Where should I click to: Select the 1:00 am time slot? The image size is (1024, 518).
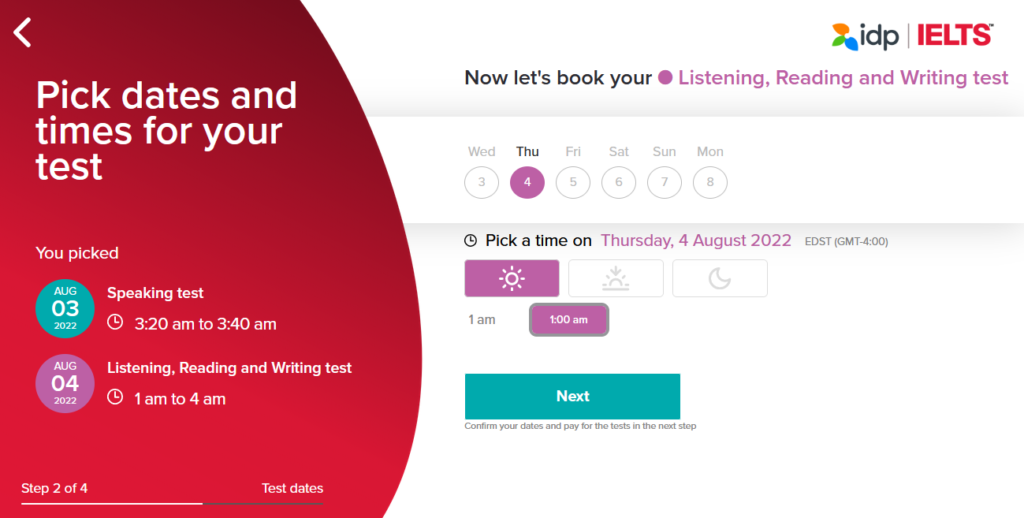[x=568, y=320]
